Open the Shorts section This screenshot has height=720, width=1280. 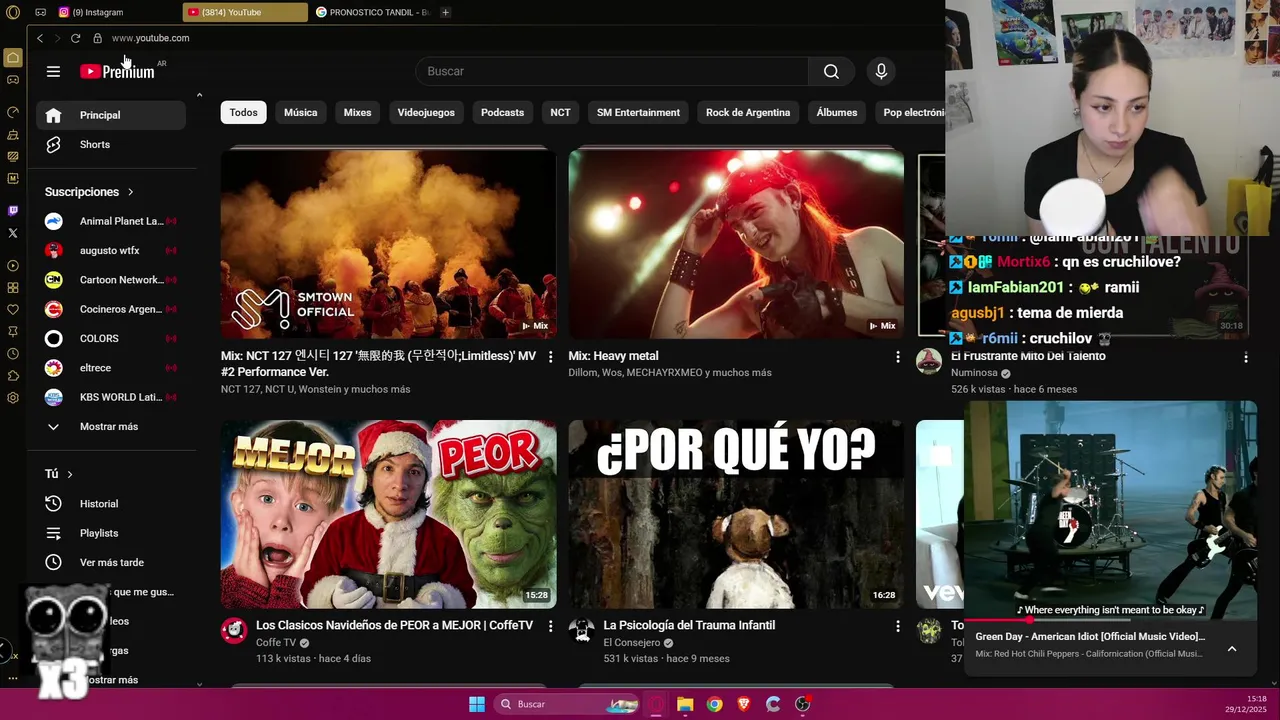point(111,145)
